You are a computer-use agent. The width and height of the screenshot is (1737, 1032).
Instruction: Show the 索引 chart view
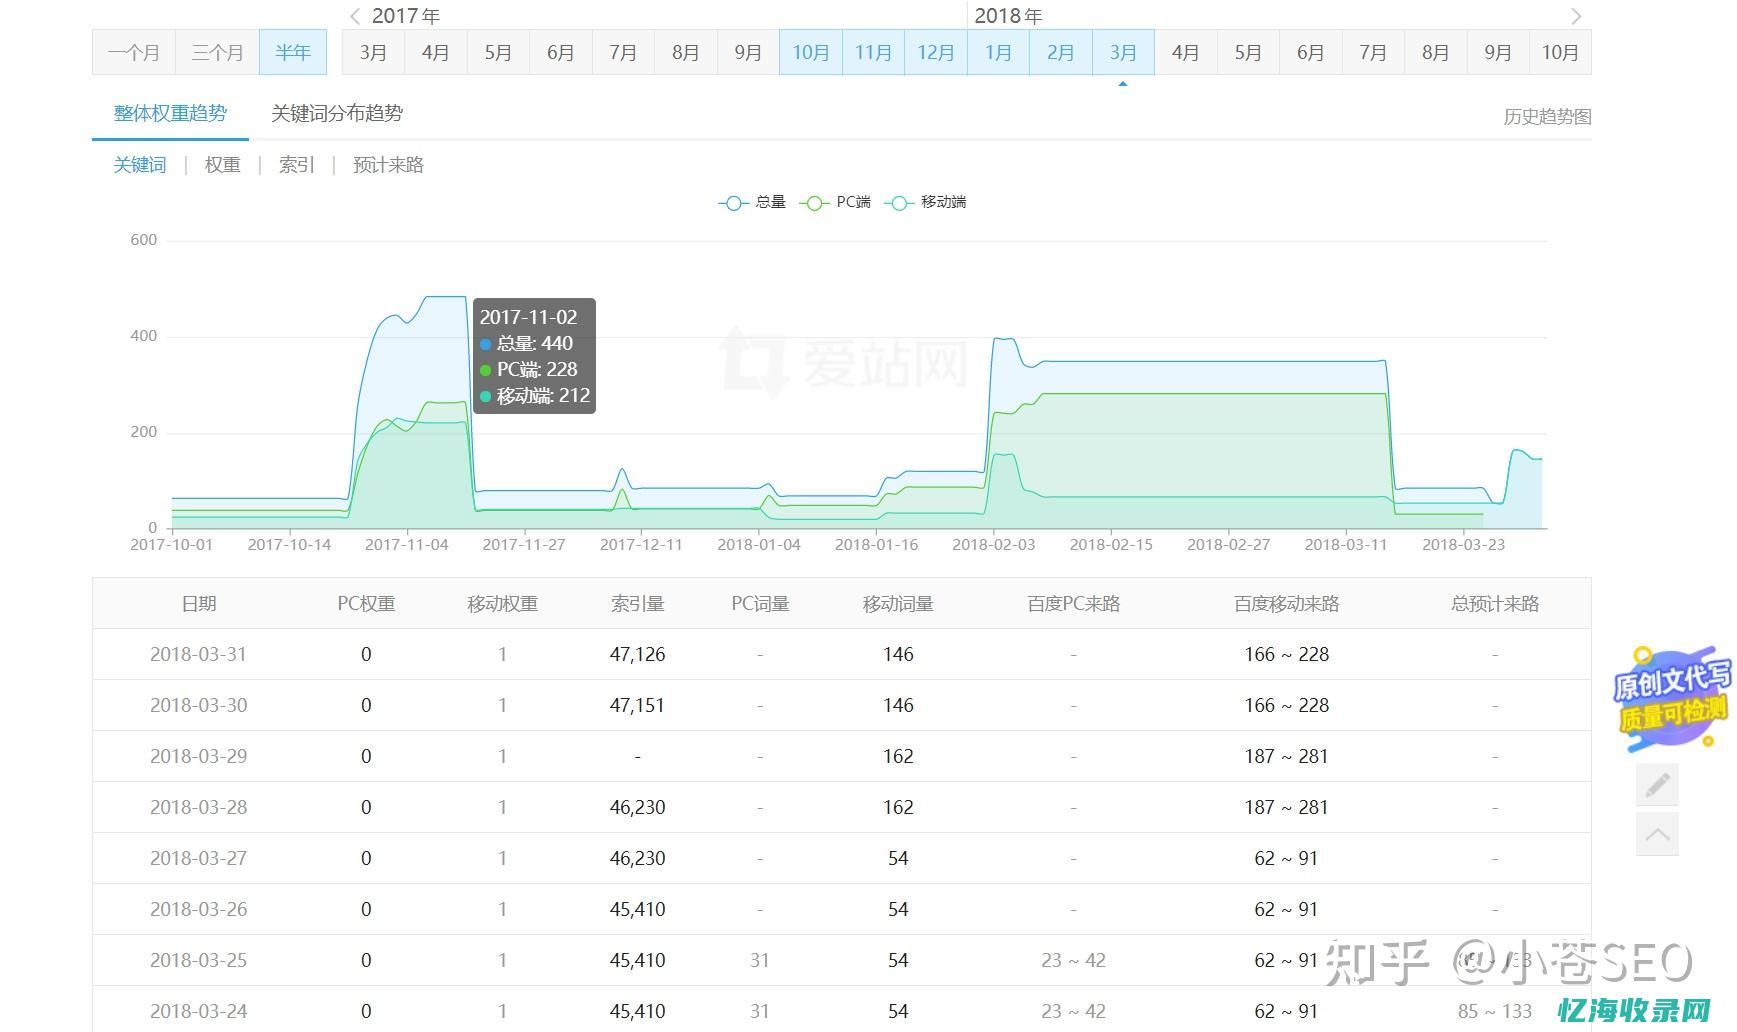[x=296, y=165]
